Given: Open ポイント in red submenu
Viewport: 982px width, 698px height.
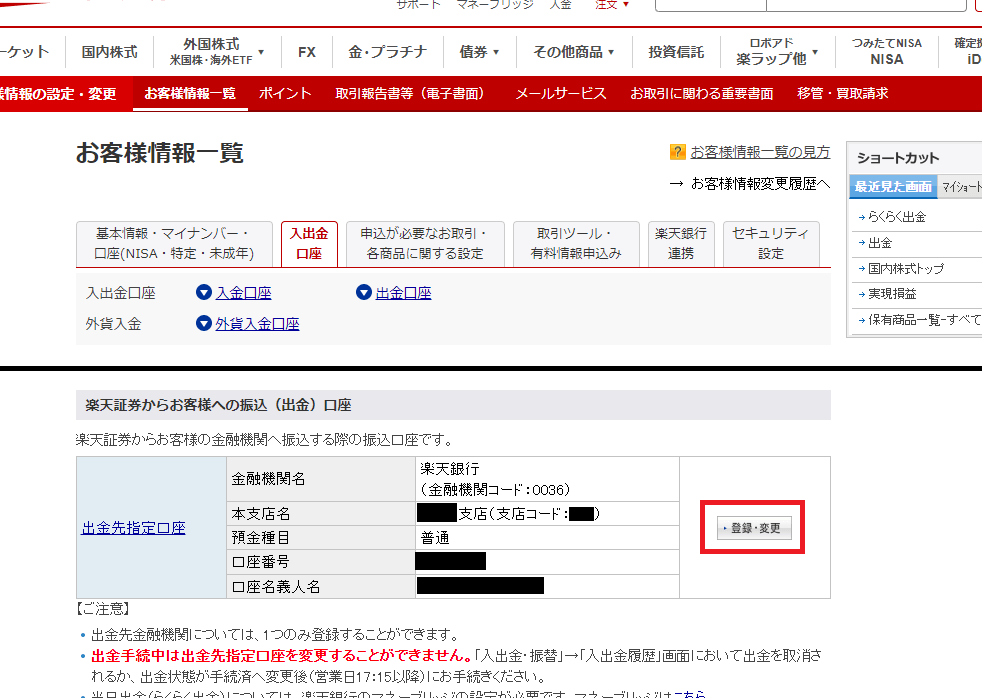Looking at the screenshot, I should pyautogui.click(x=285, y=93).
